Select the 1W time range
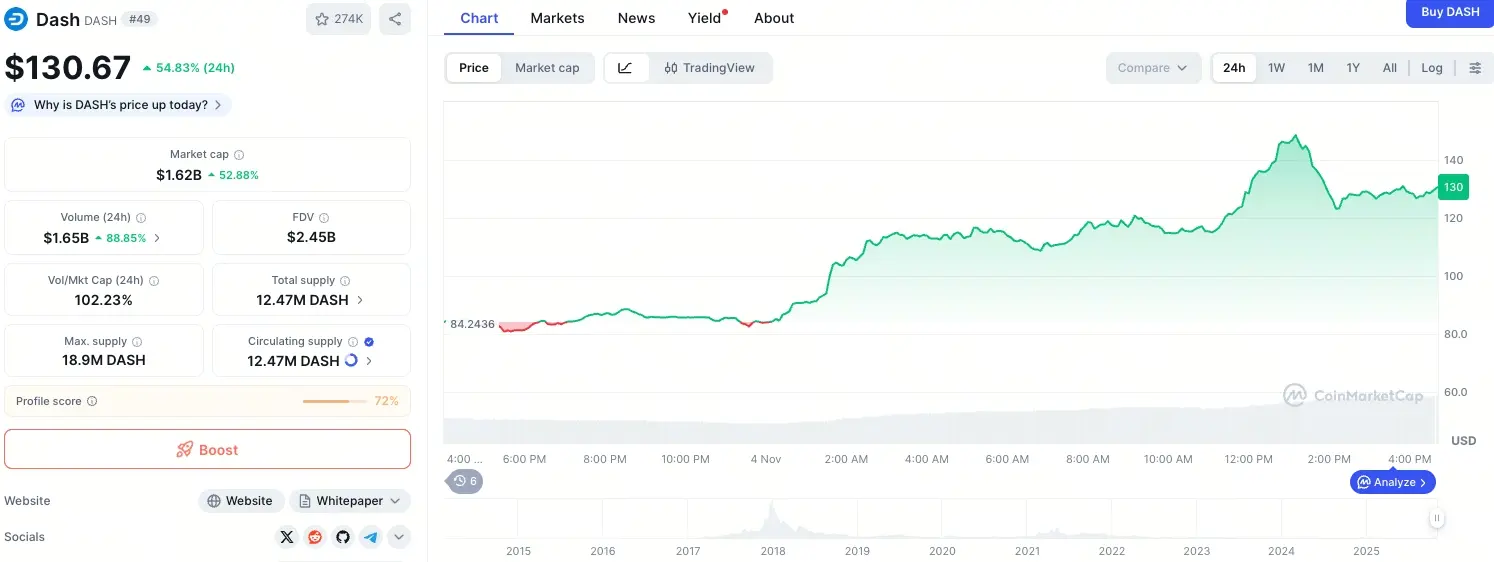 pos(1277,68)
